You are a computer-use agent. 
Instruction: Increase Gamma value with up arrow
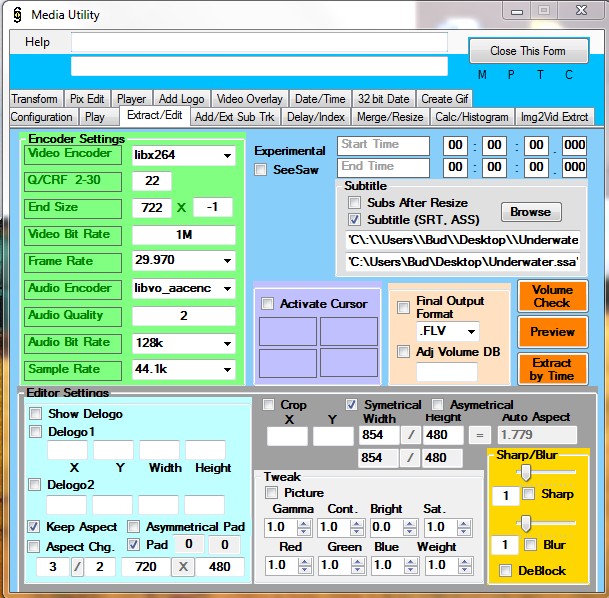(304, 523)
